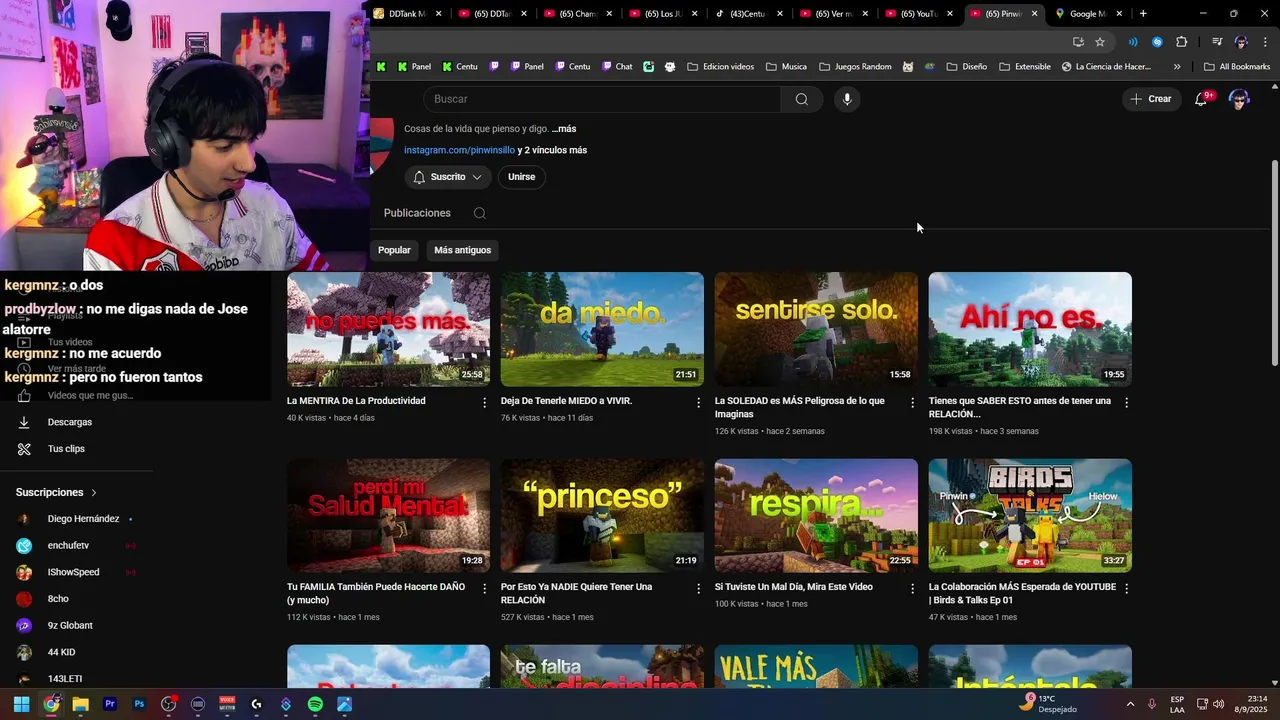The width and height of the screenshot is (1280, 720).
Task: Click Crear button
Action: (x=1151, y=99)
